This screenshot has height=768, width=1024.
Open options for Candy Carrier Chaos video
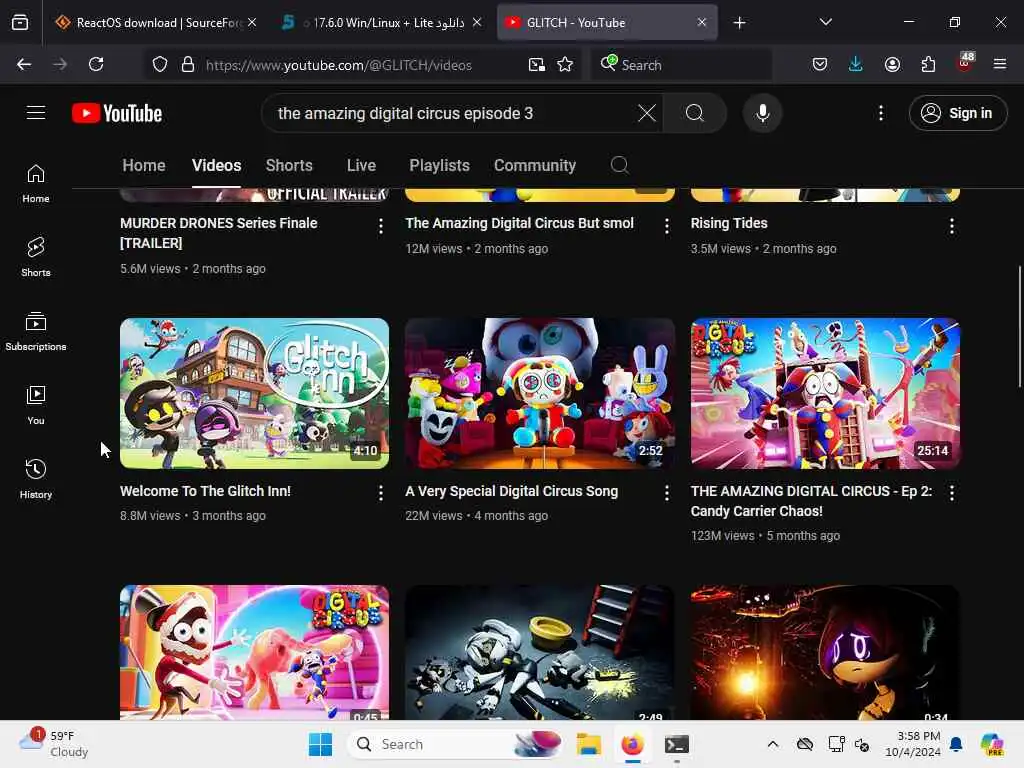point(952,494)
